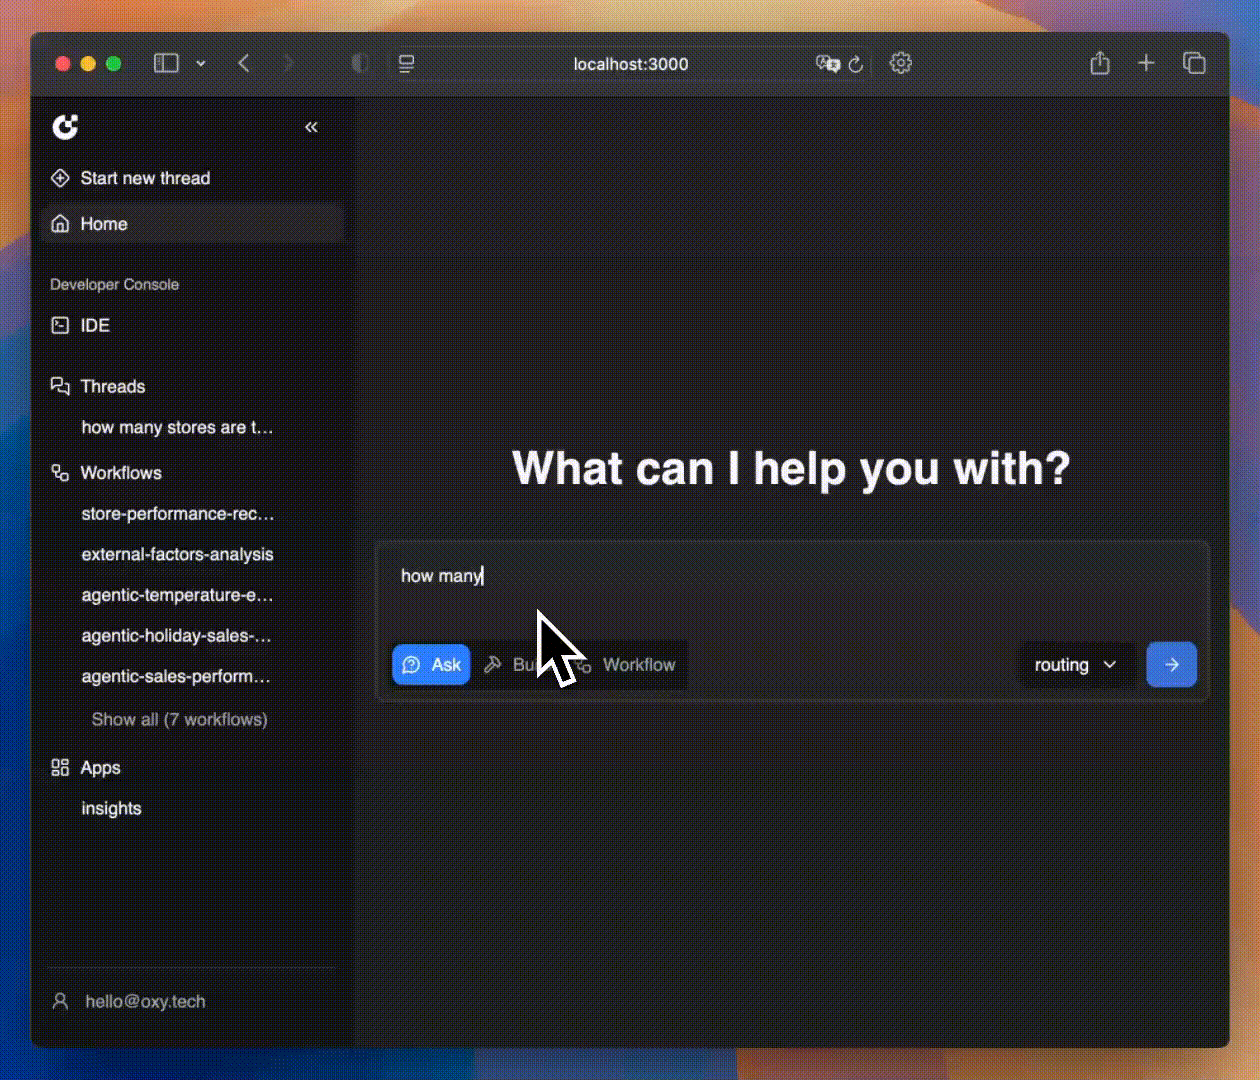The image size is (1260, 1080).
Task: Open external-factors-analysis workflow
Action: coord(177,554)
